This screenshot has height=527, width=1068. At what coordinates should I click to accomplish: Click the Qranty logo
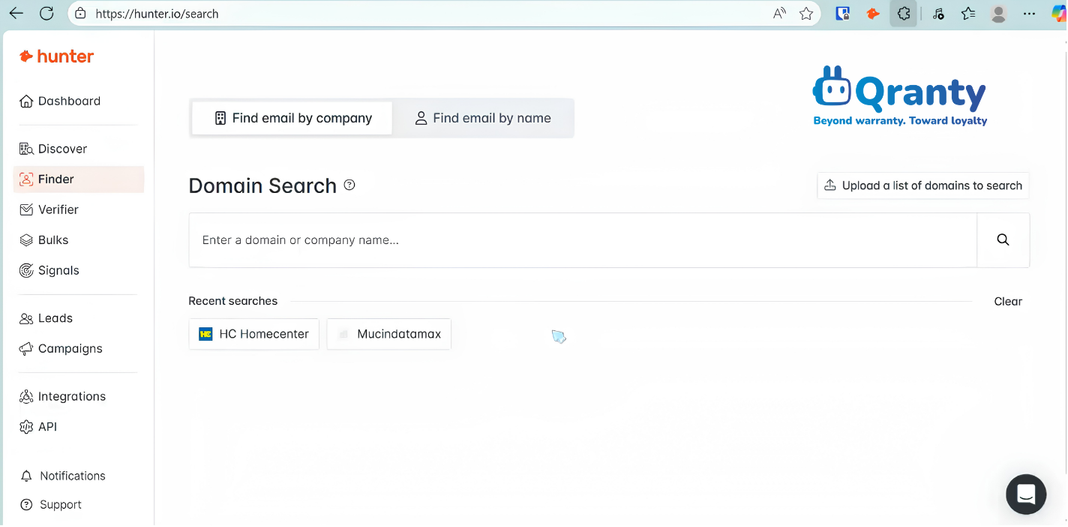(x=900, y=96)
